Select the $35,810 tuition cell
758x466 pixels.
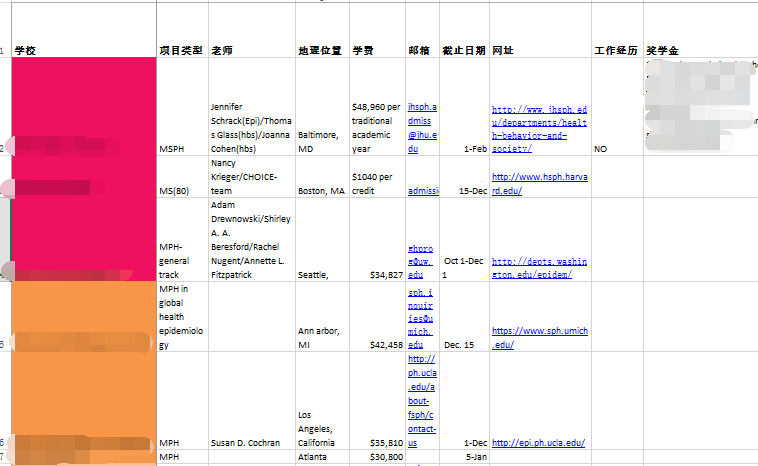point(378,401)
